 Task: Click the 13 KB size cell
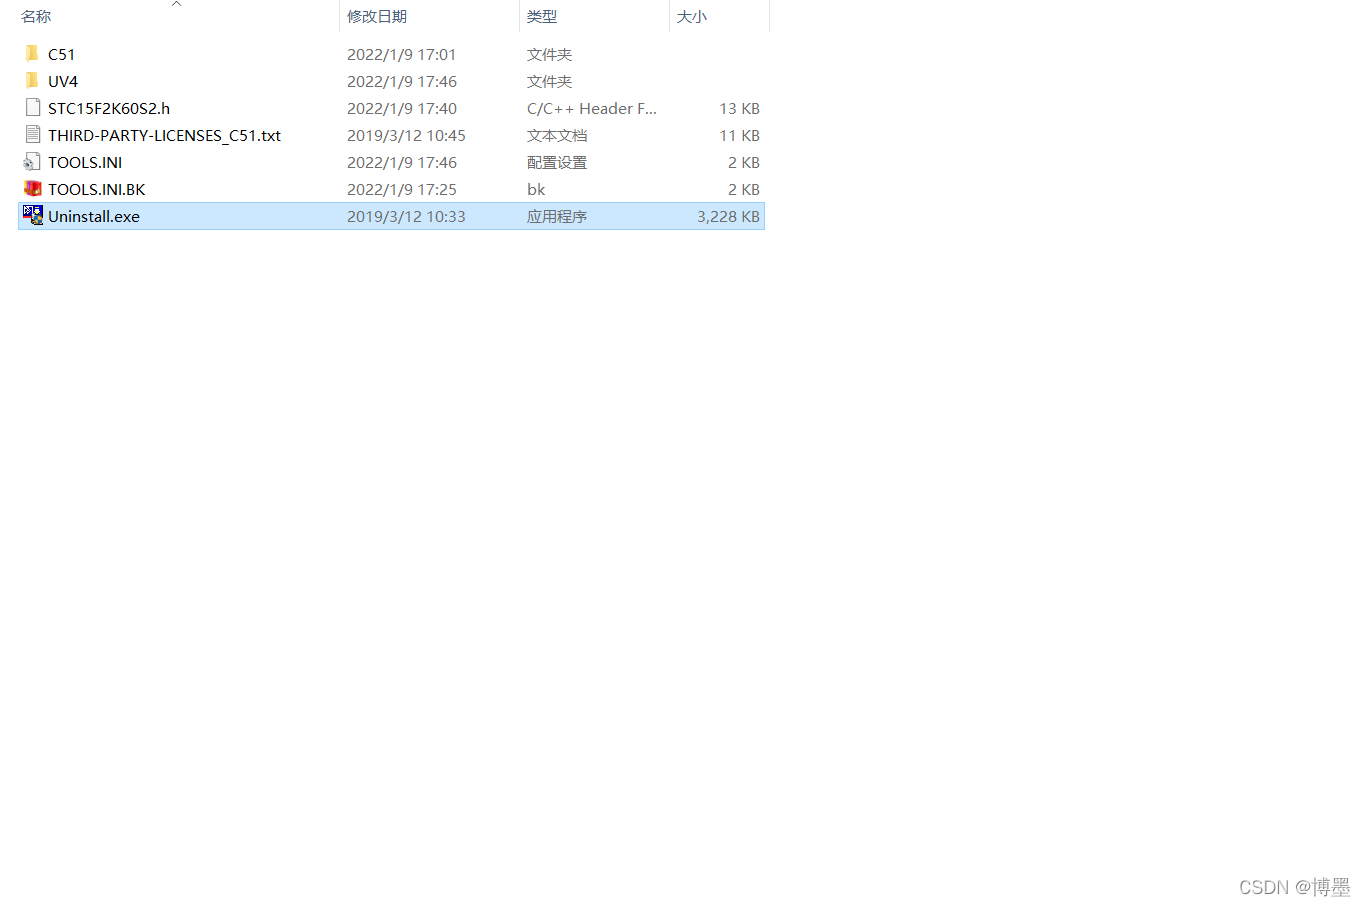click(x=739, y=108)
